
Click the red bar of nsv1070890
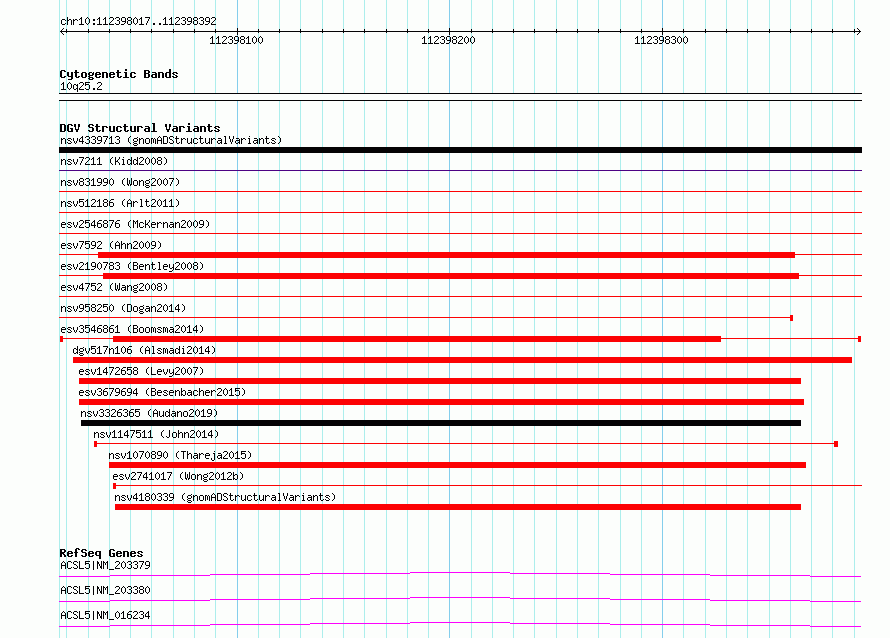457,465
